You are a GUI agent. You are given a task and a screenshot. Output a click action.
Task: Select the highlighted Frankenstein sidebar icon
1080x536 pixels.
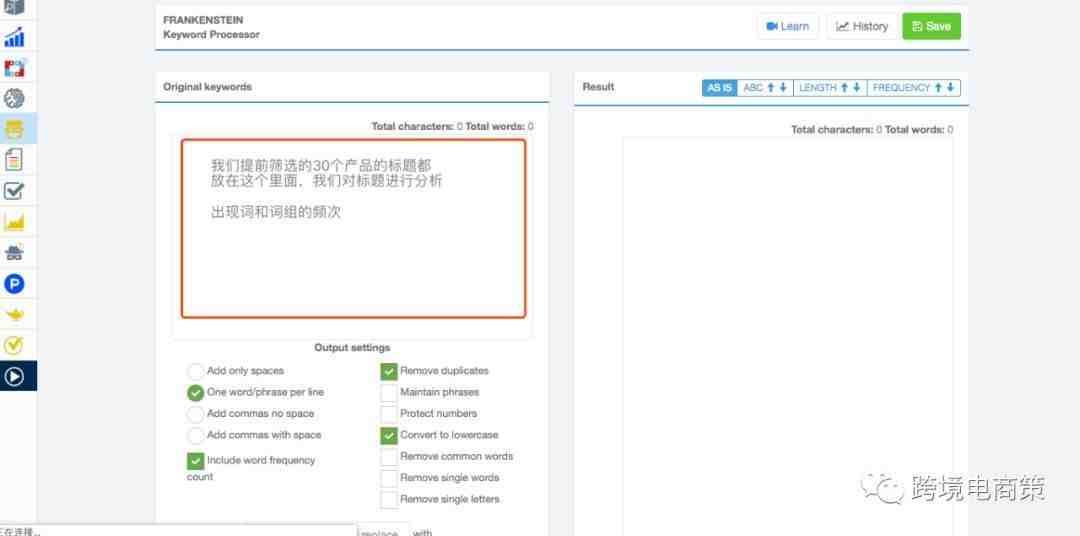click(14, 129)
